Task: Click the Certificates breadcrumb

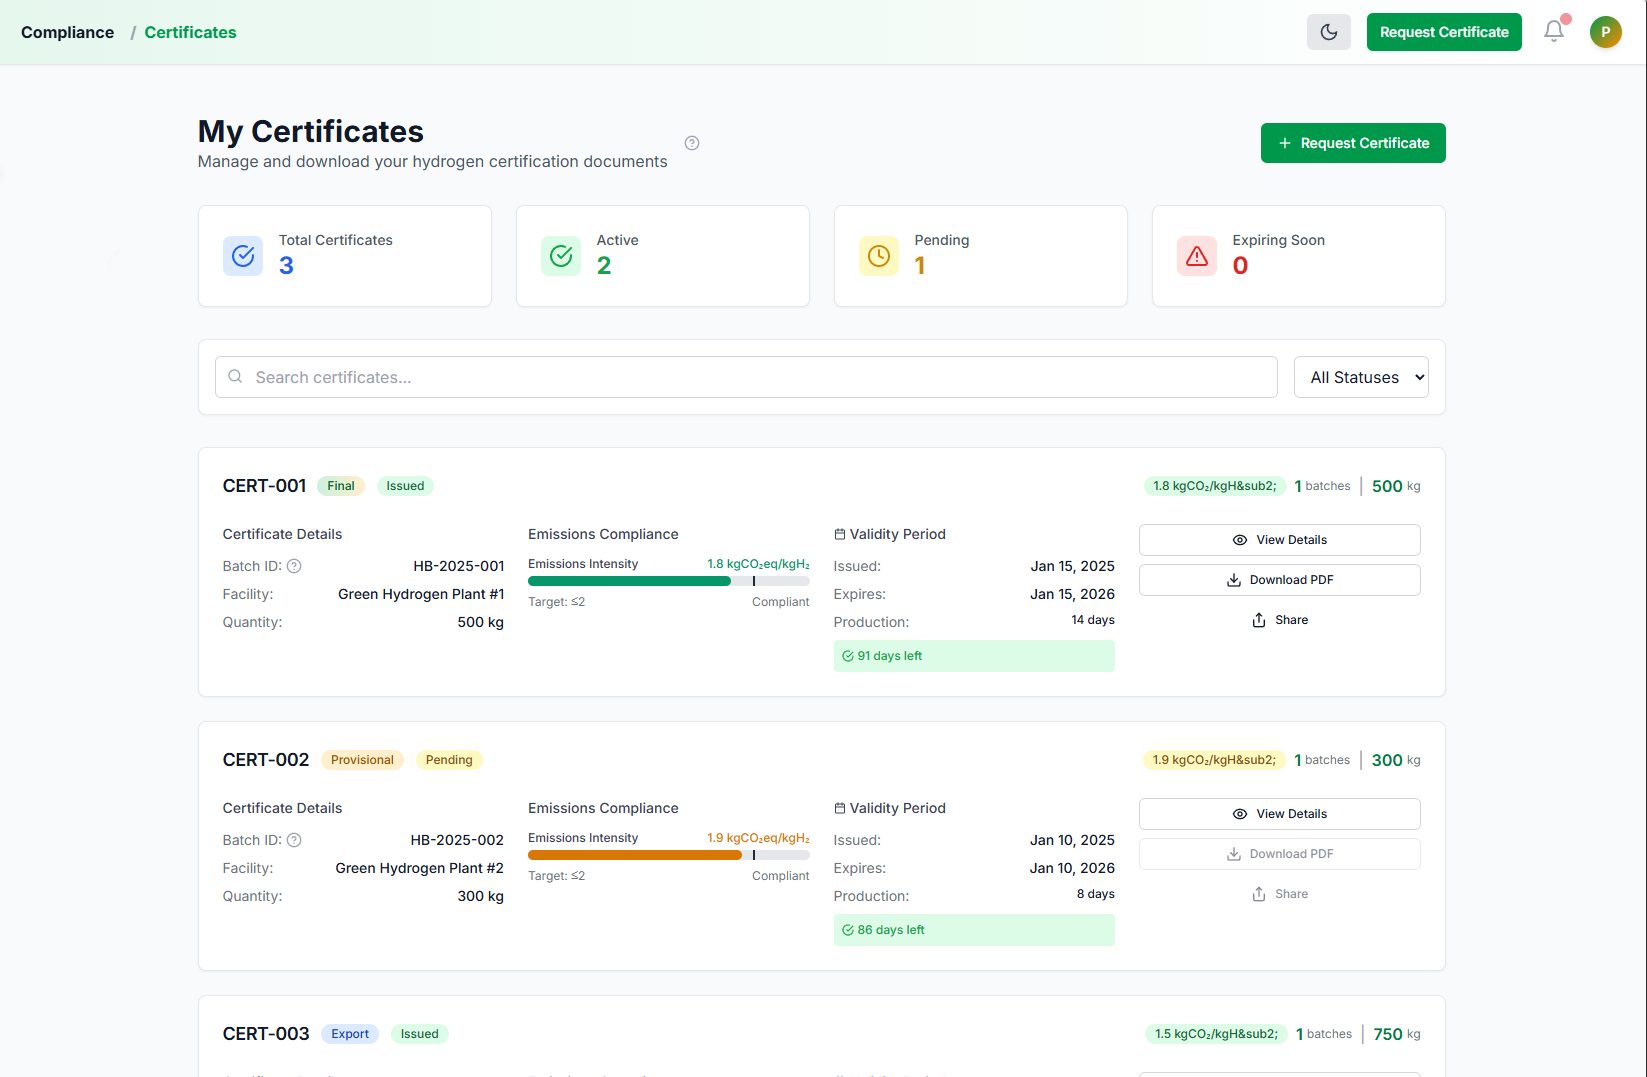Action: (190, 31)
